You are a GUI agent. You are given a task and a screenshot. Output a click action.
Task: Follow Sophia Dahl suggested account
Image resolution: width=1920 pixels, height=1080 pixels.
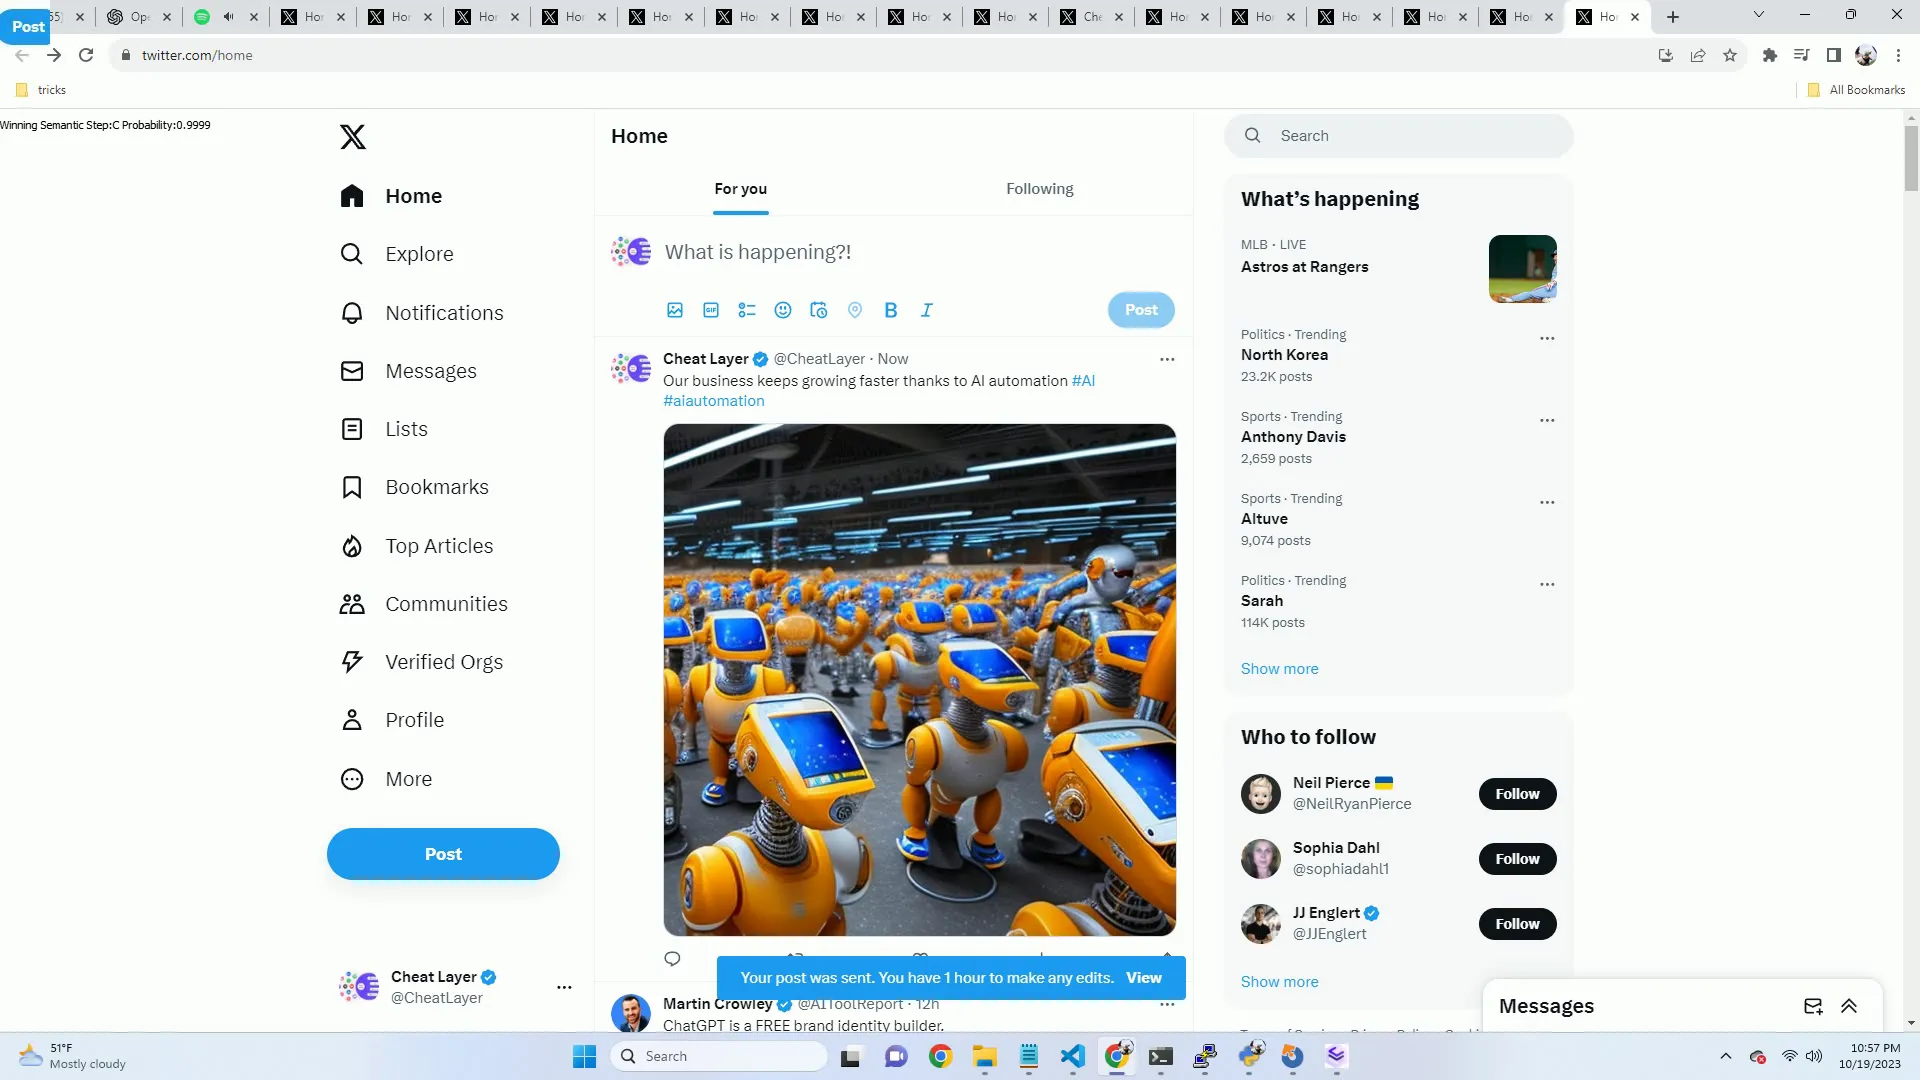pyautogui.click(x=1518, y=858)
